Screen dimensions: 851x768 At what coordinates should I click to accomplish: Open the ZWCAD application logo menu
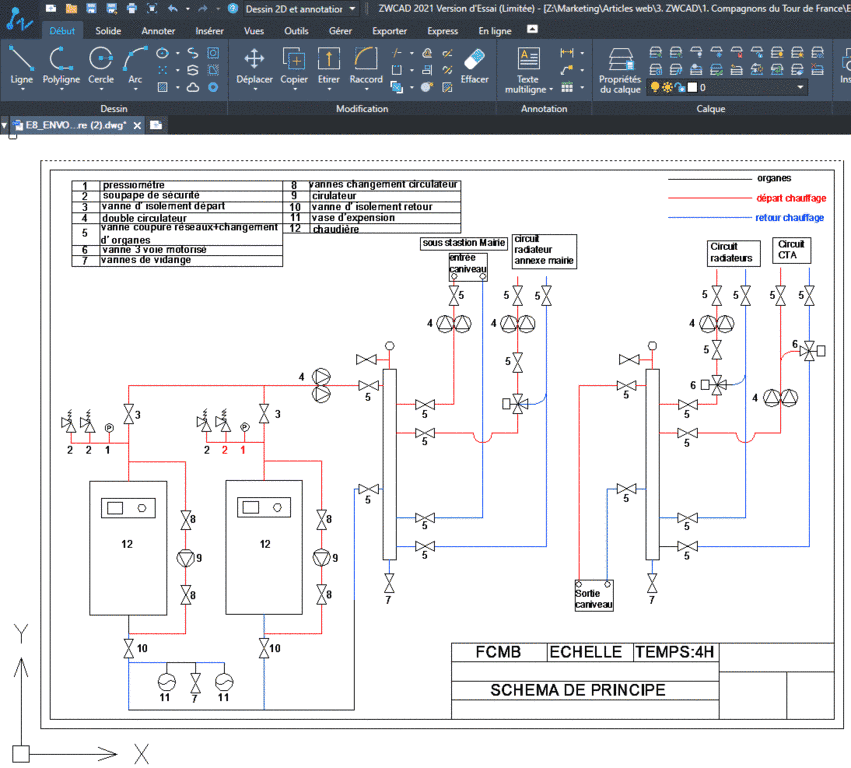(x=18, y=19)
